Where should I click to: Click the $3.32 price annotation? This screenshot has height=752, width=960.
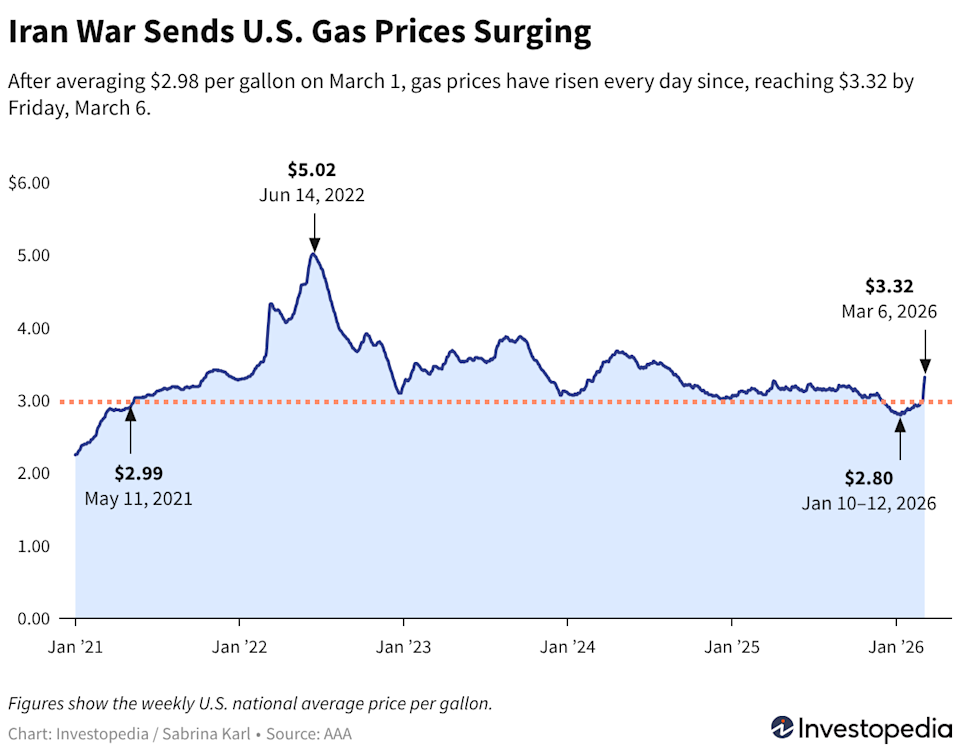890,286
